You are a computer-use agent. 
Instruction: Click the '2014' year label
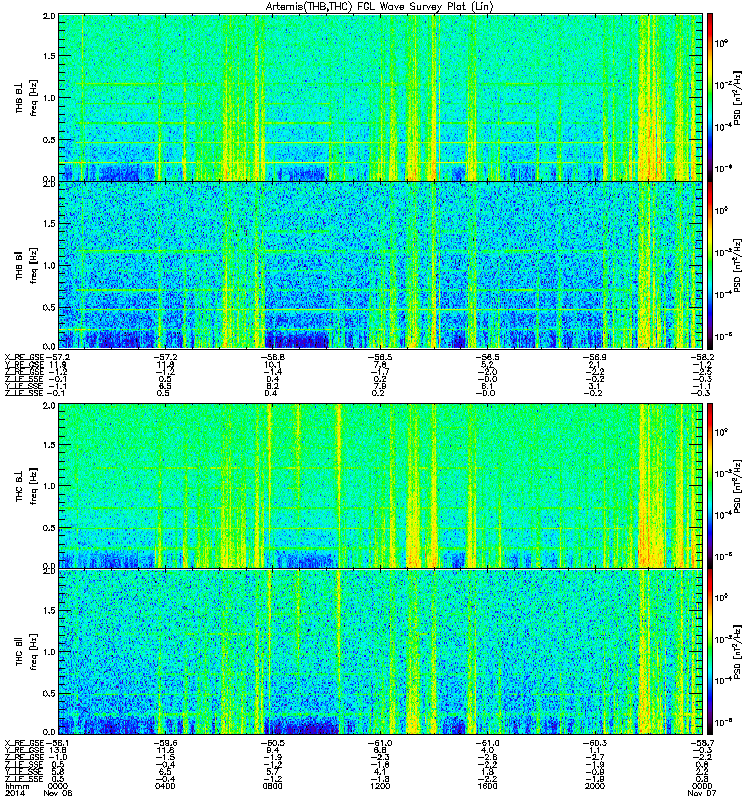point(15,793)
